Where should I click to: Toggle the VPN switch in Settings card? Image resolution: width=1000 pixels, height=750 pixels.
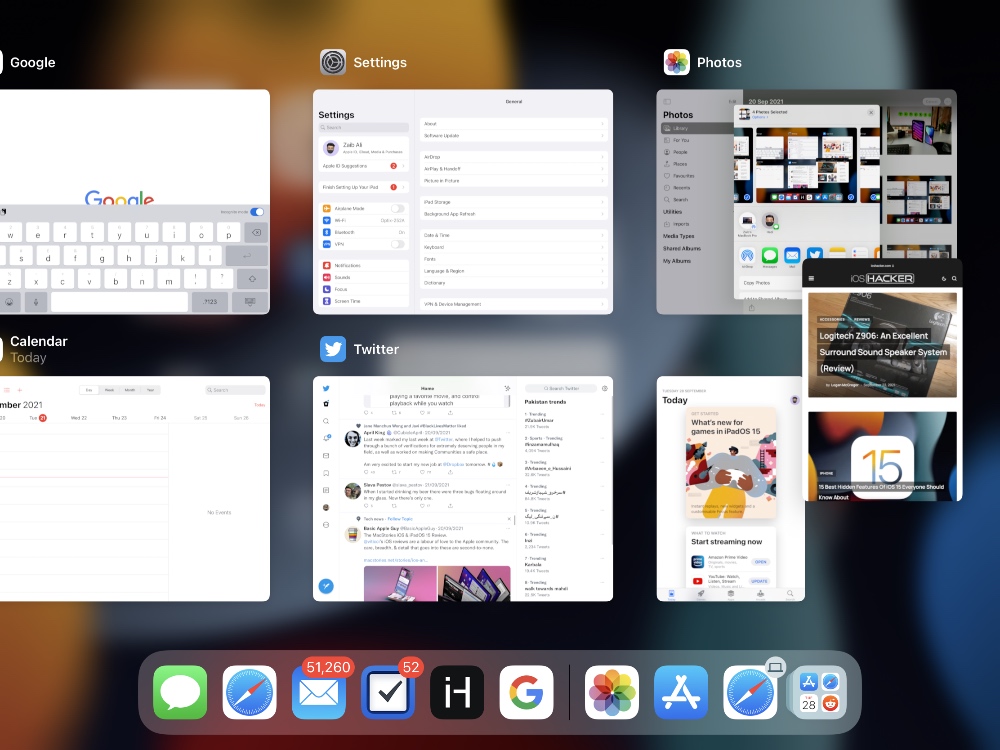coord(397,244)
